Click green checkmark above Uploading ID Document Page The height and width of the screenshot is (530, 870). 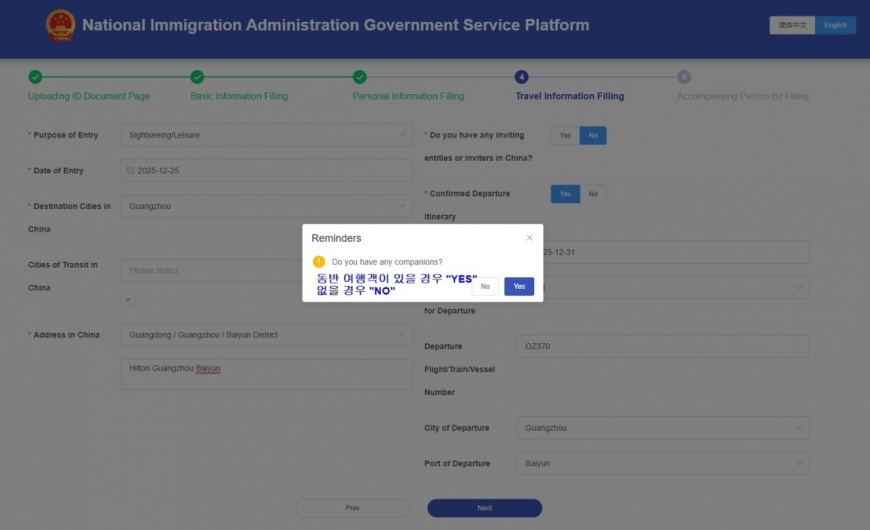pyautogui.click(x=35, y=77)
